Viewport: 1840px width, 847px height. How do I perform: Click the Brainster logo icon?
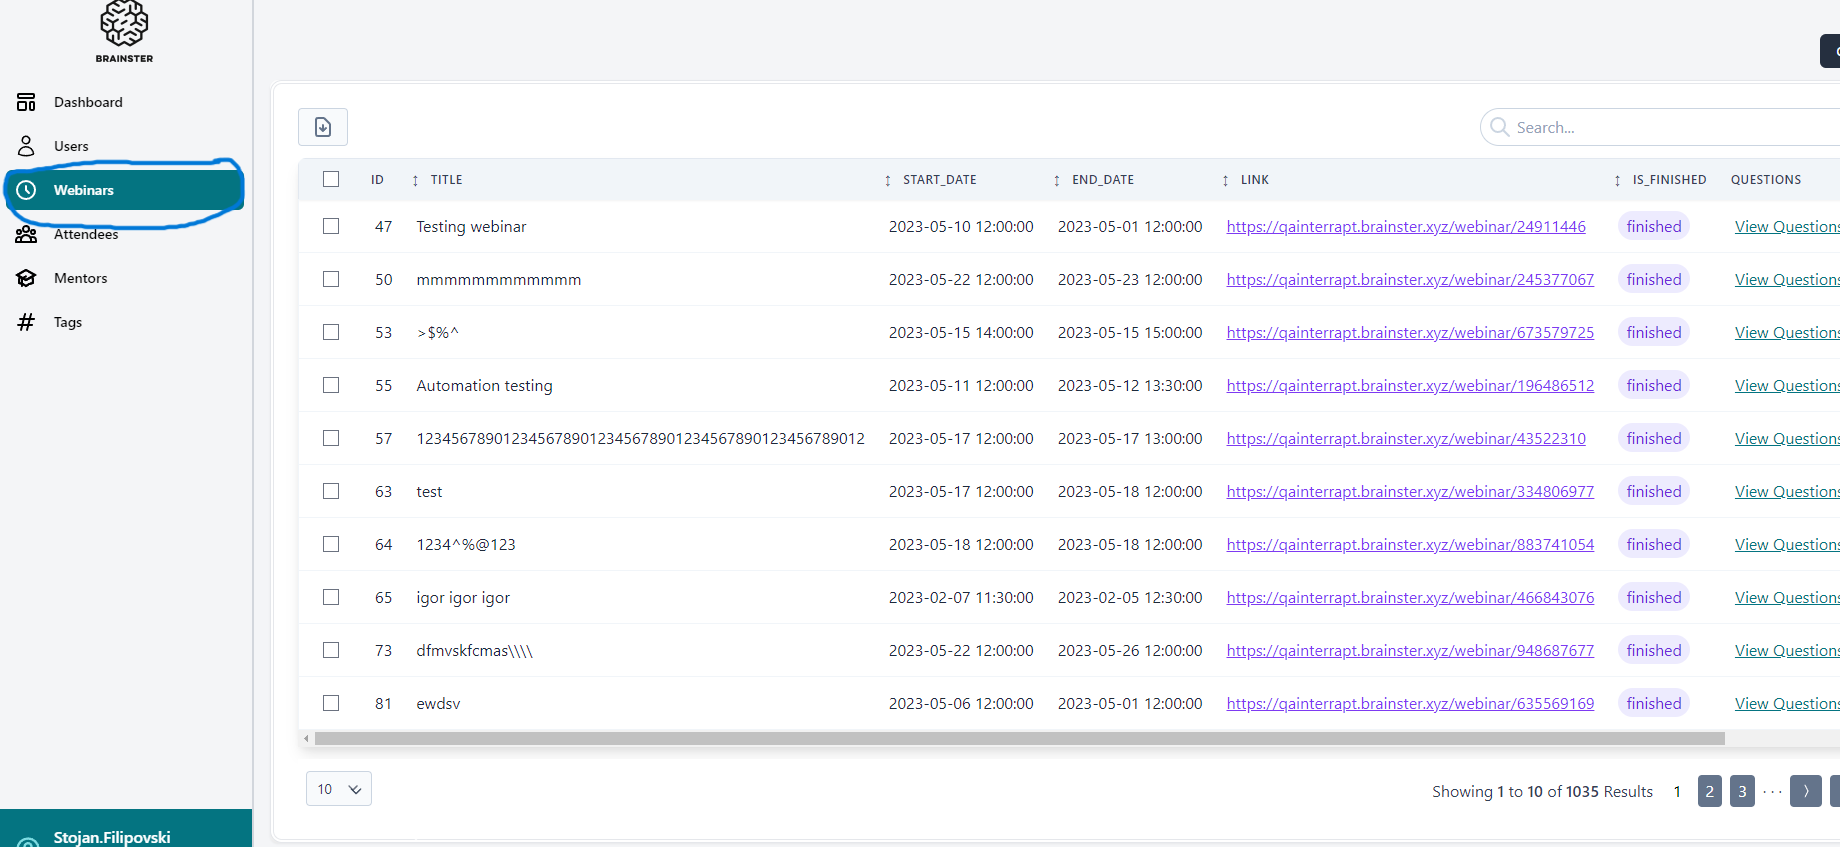click(x=124, y=24)
